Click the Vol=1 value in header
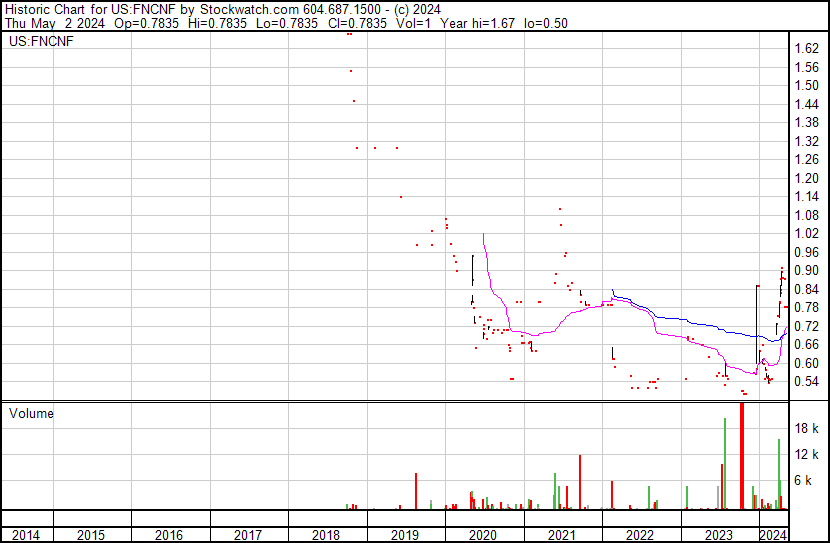The image size is (830, 543). tap(414, 23)
